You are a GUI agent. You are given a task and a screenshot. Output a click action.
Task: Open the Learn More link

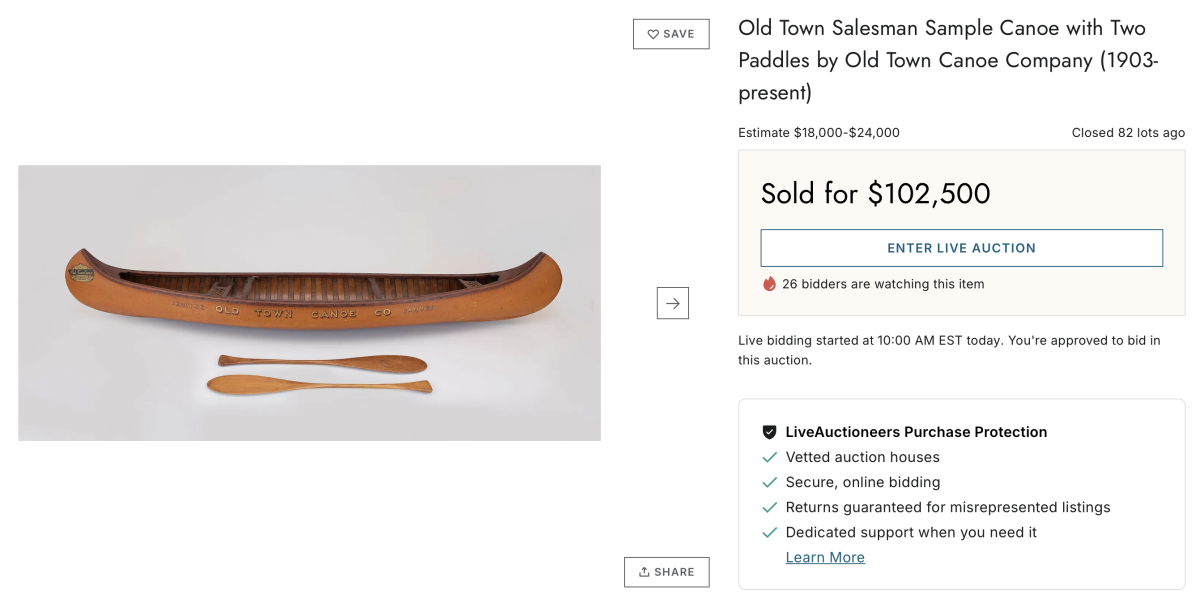pos(825,558)
